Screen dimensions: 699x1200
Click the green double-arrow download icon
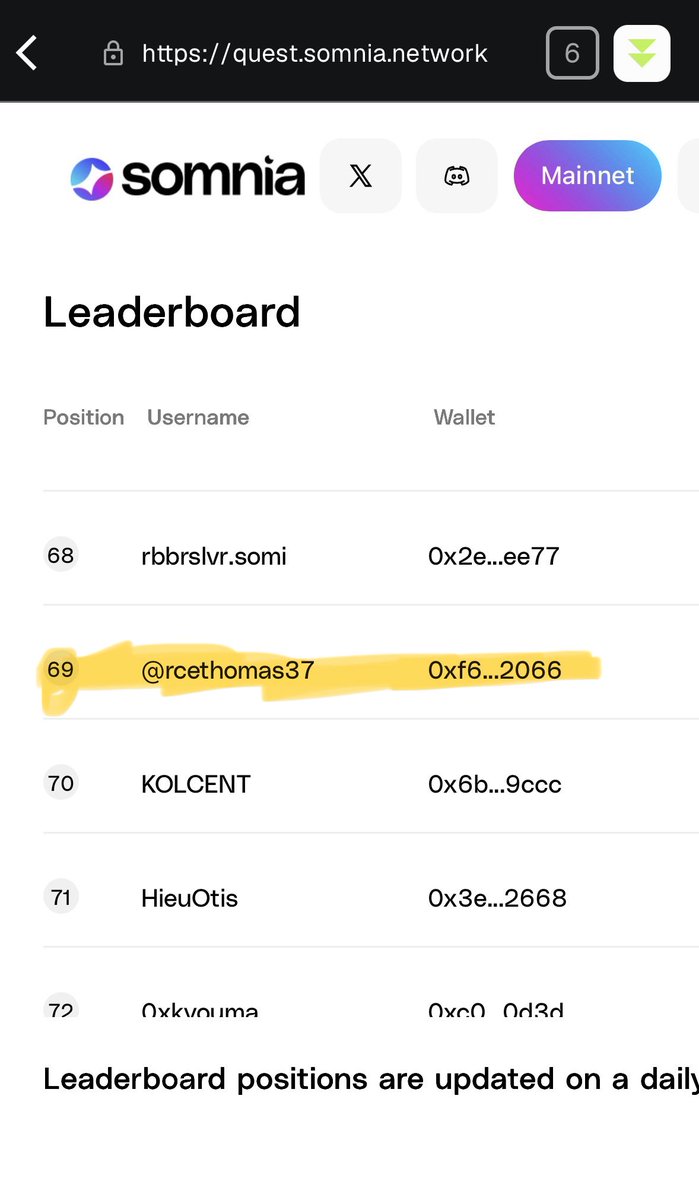coord(641,52)
